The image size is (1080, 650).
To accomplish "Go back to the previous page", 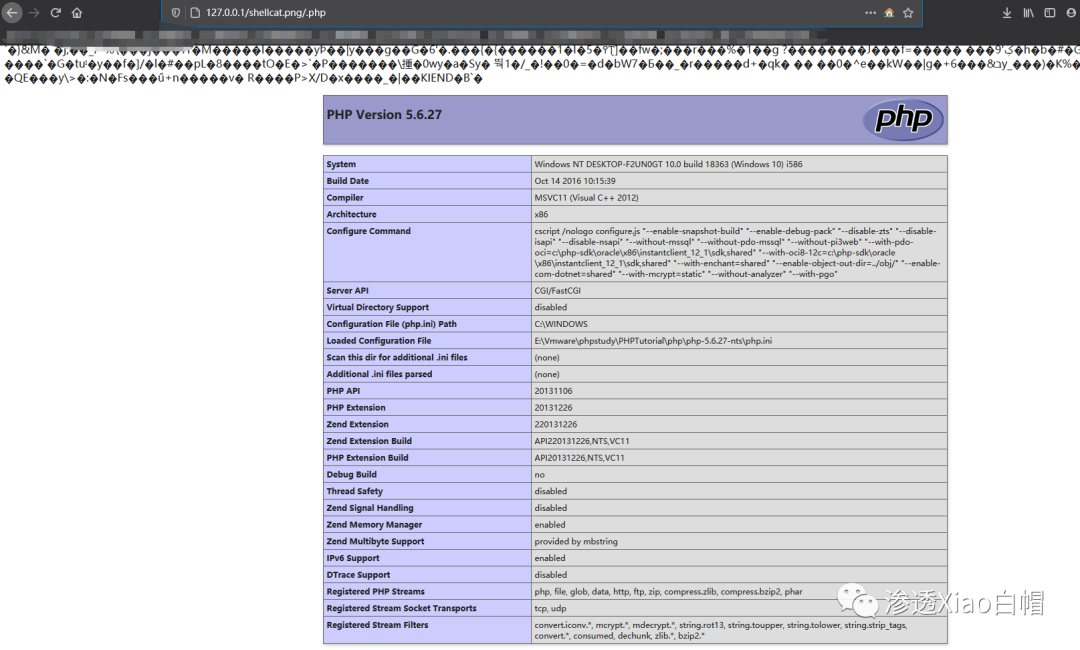I will (x=12, y=12).
